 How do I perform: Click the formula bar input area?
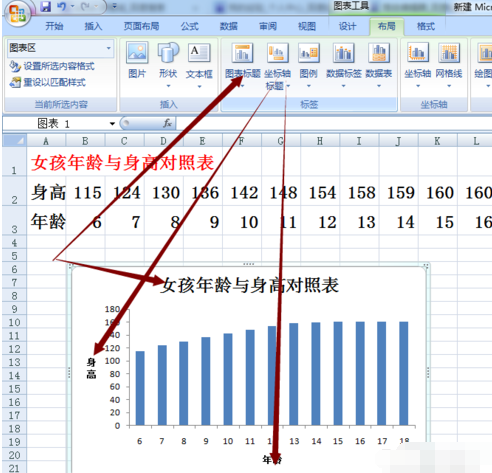[333, 124]
